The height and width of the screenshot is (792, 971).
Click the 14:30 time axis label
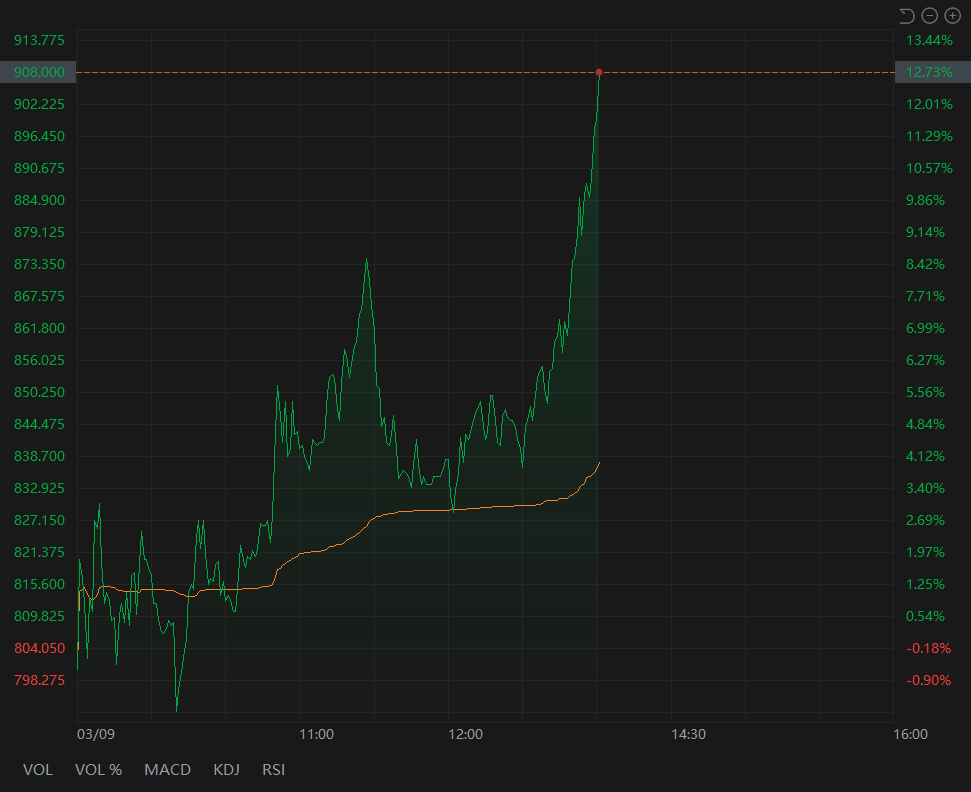(x=688, y=734)
